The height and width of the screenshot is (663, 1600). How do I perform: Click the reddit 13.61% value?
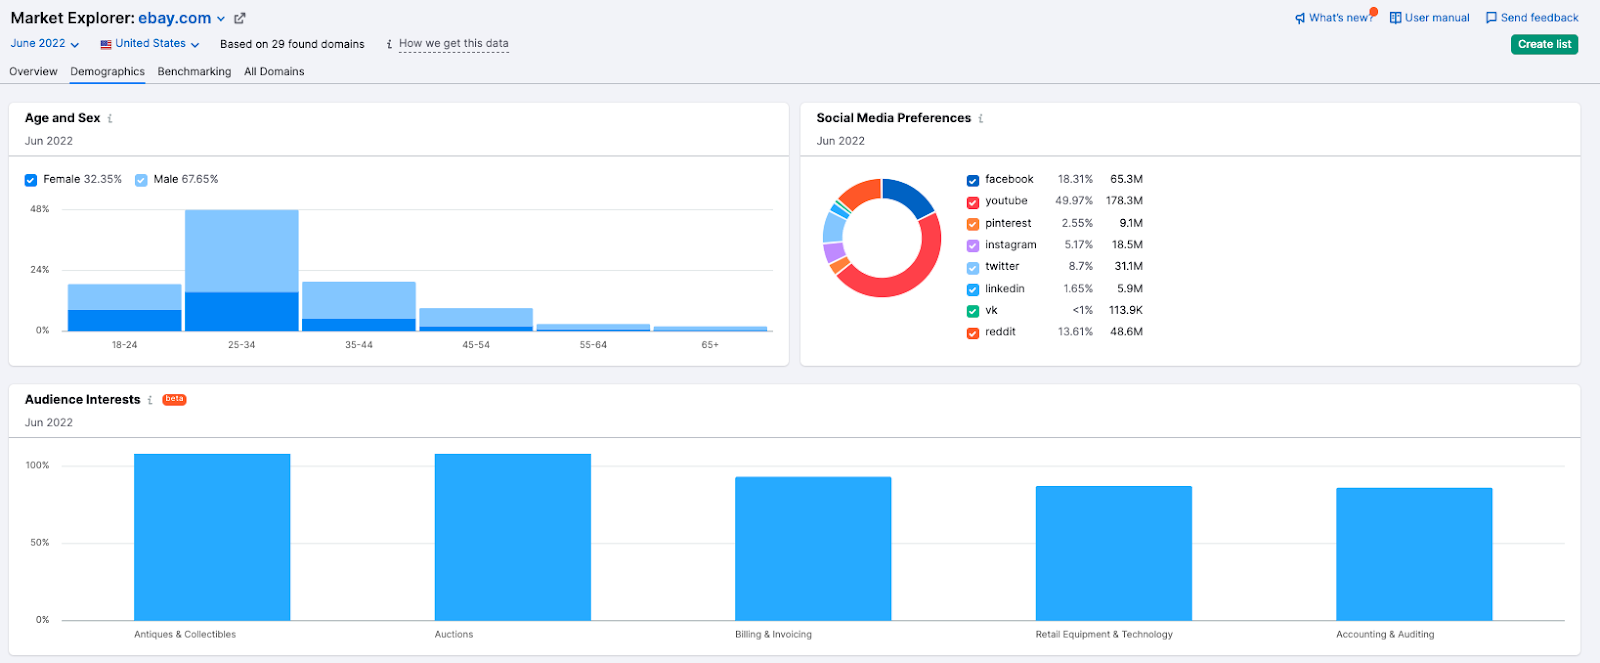click(1075, 332)
